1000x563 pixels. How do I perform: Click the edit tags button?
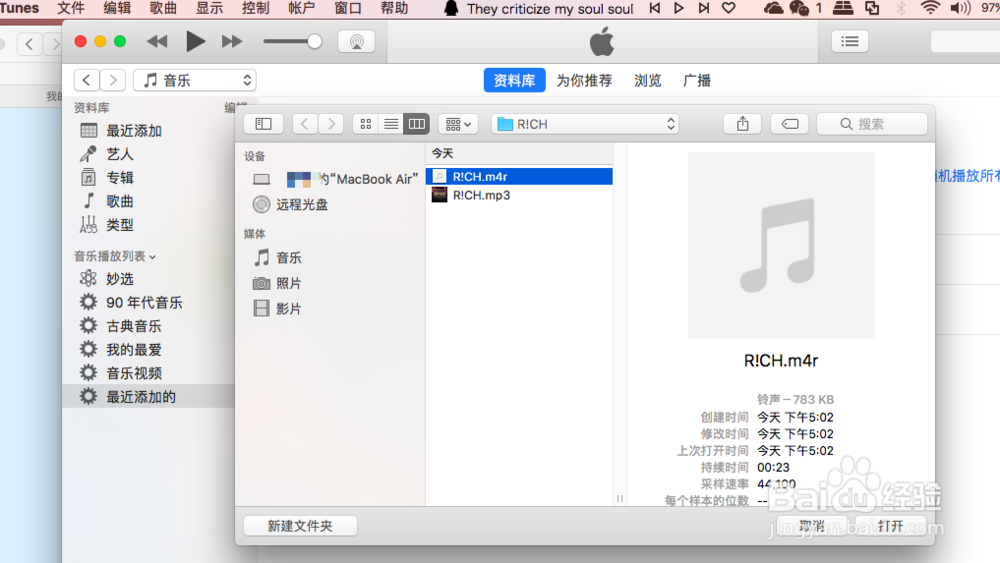click(790, 124)
